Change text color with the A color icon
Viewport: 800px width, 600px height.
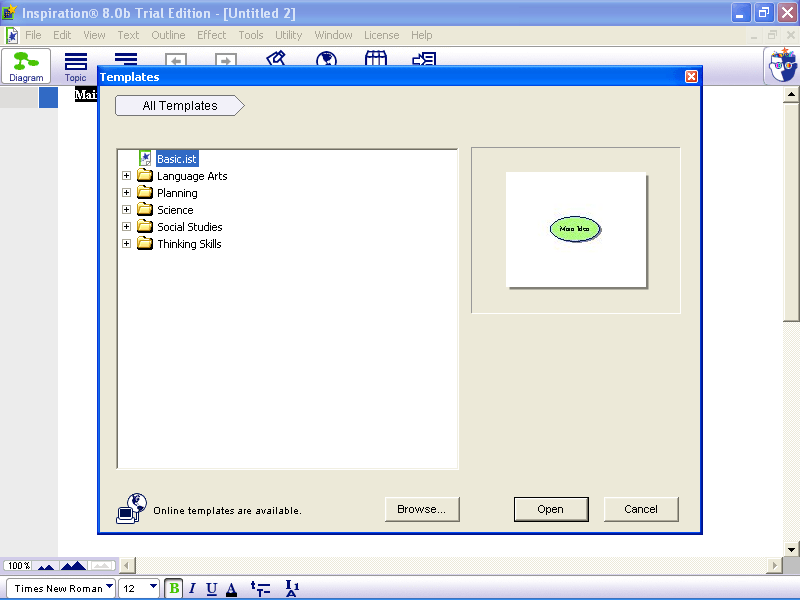coord(231,588)
